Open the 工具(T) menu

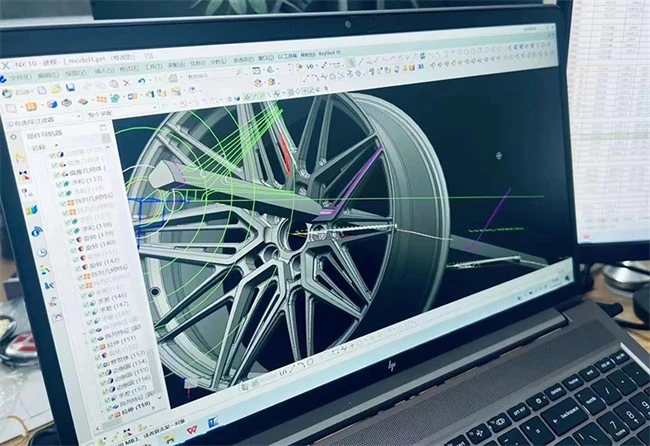(x=154, y=66)
